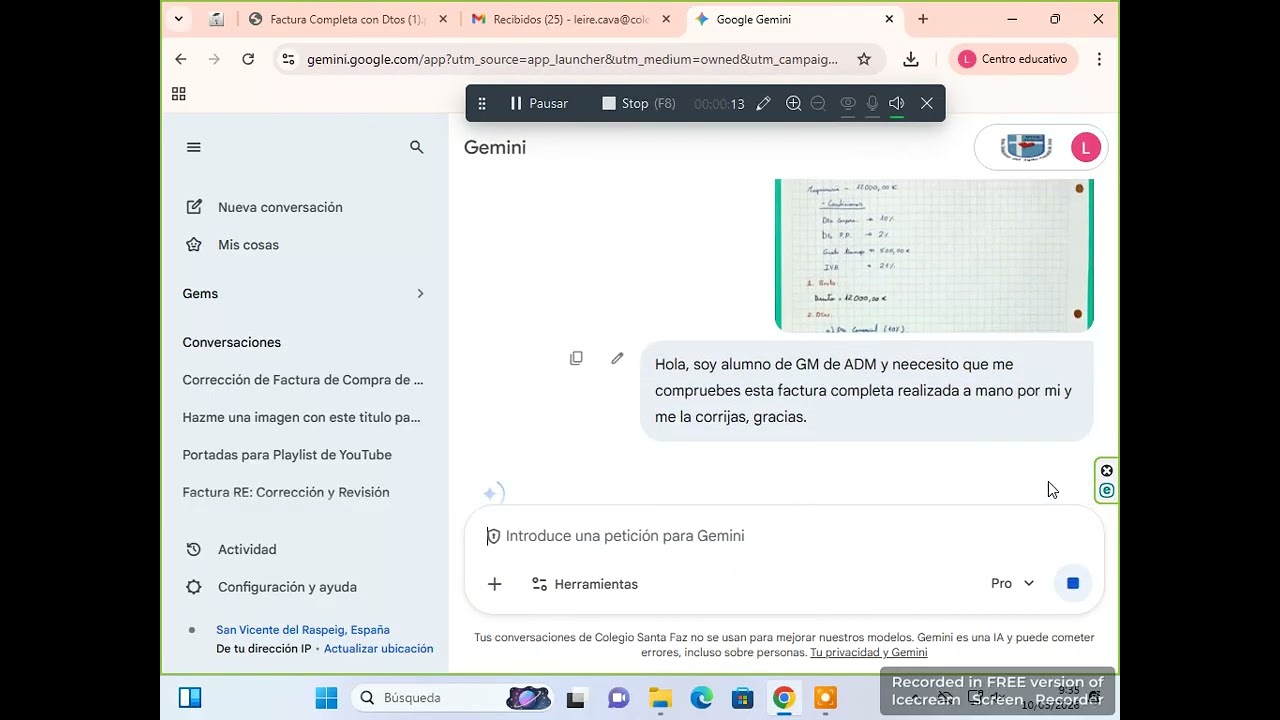
Task: Add a file with the plus button
Action: [x=495, y=584]
